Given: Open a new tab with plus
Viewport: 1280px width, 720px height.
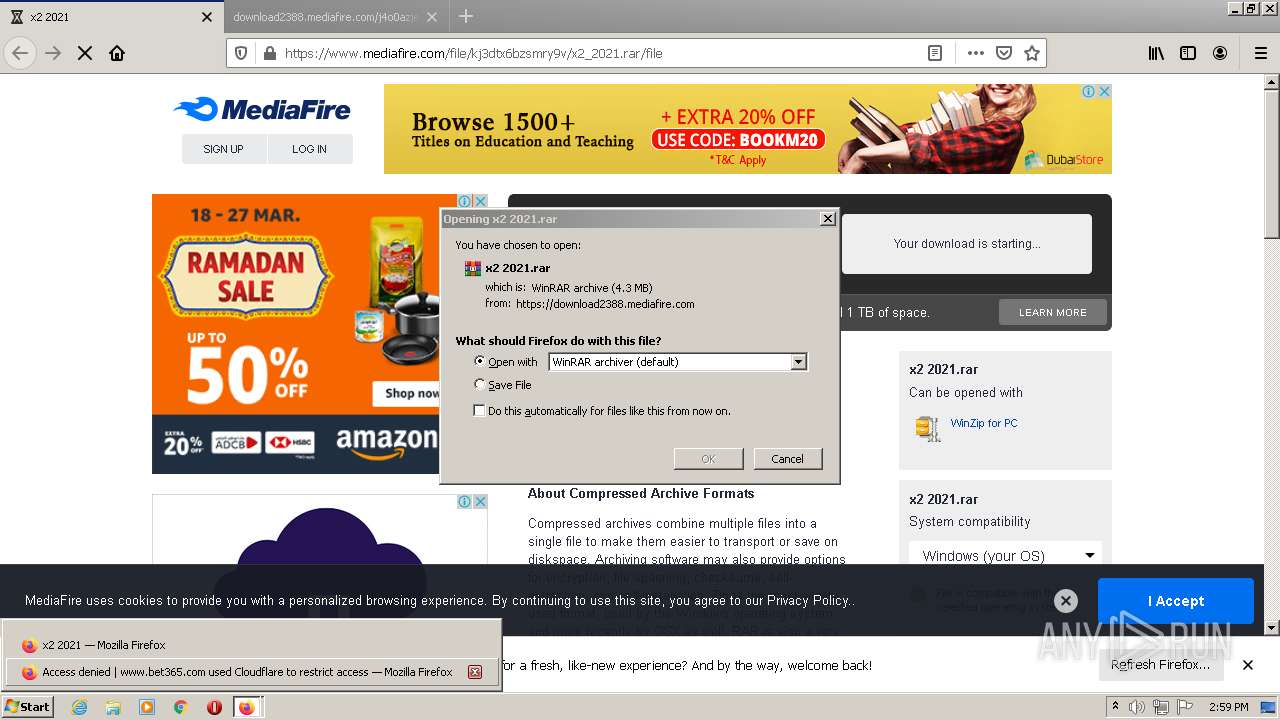Looking at the screenshot, I should pos(466,16).
